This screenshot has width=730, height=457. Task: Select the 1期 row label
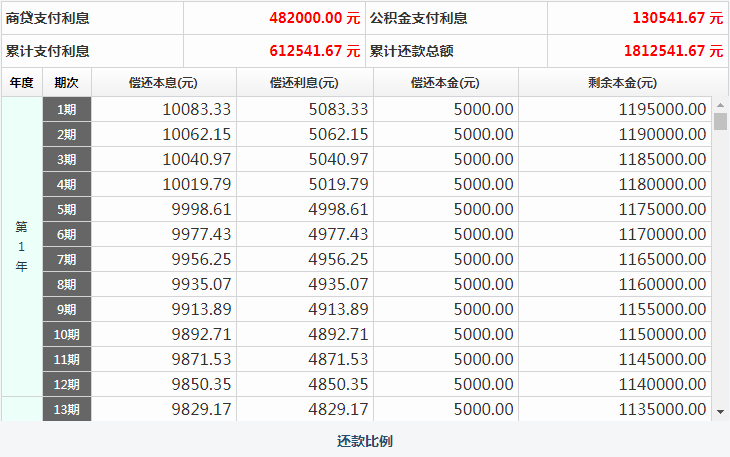pyautogui.click(x=67, y=109)
